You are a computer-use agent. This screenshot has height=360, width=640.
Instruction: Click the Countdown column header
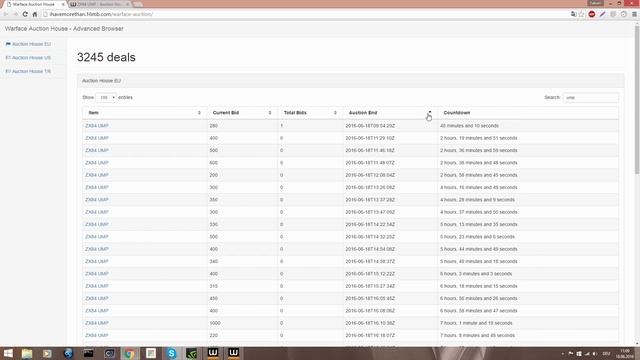point(528,113)
